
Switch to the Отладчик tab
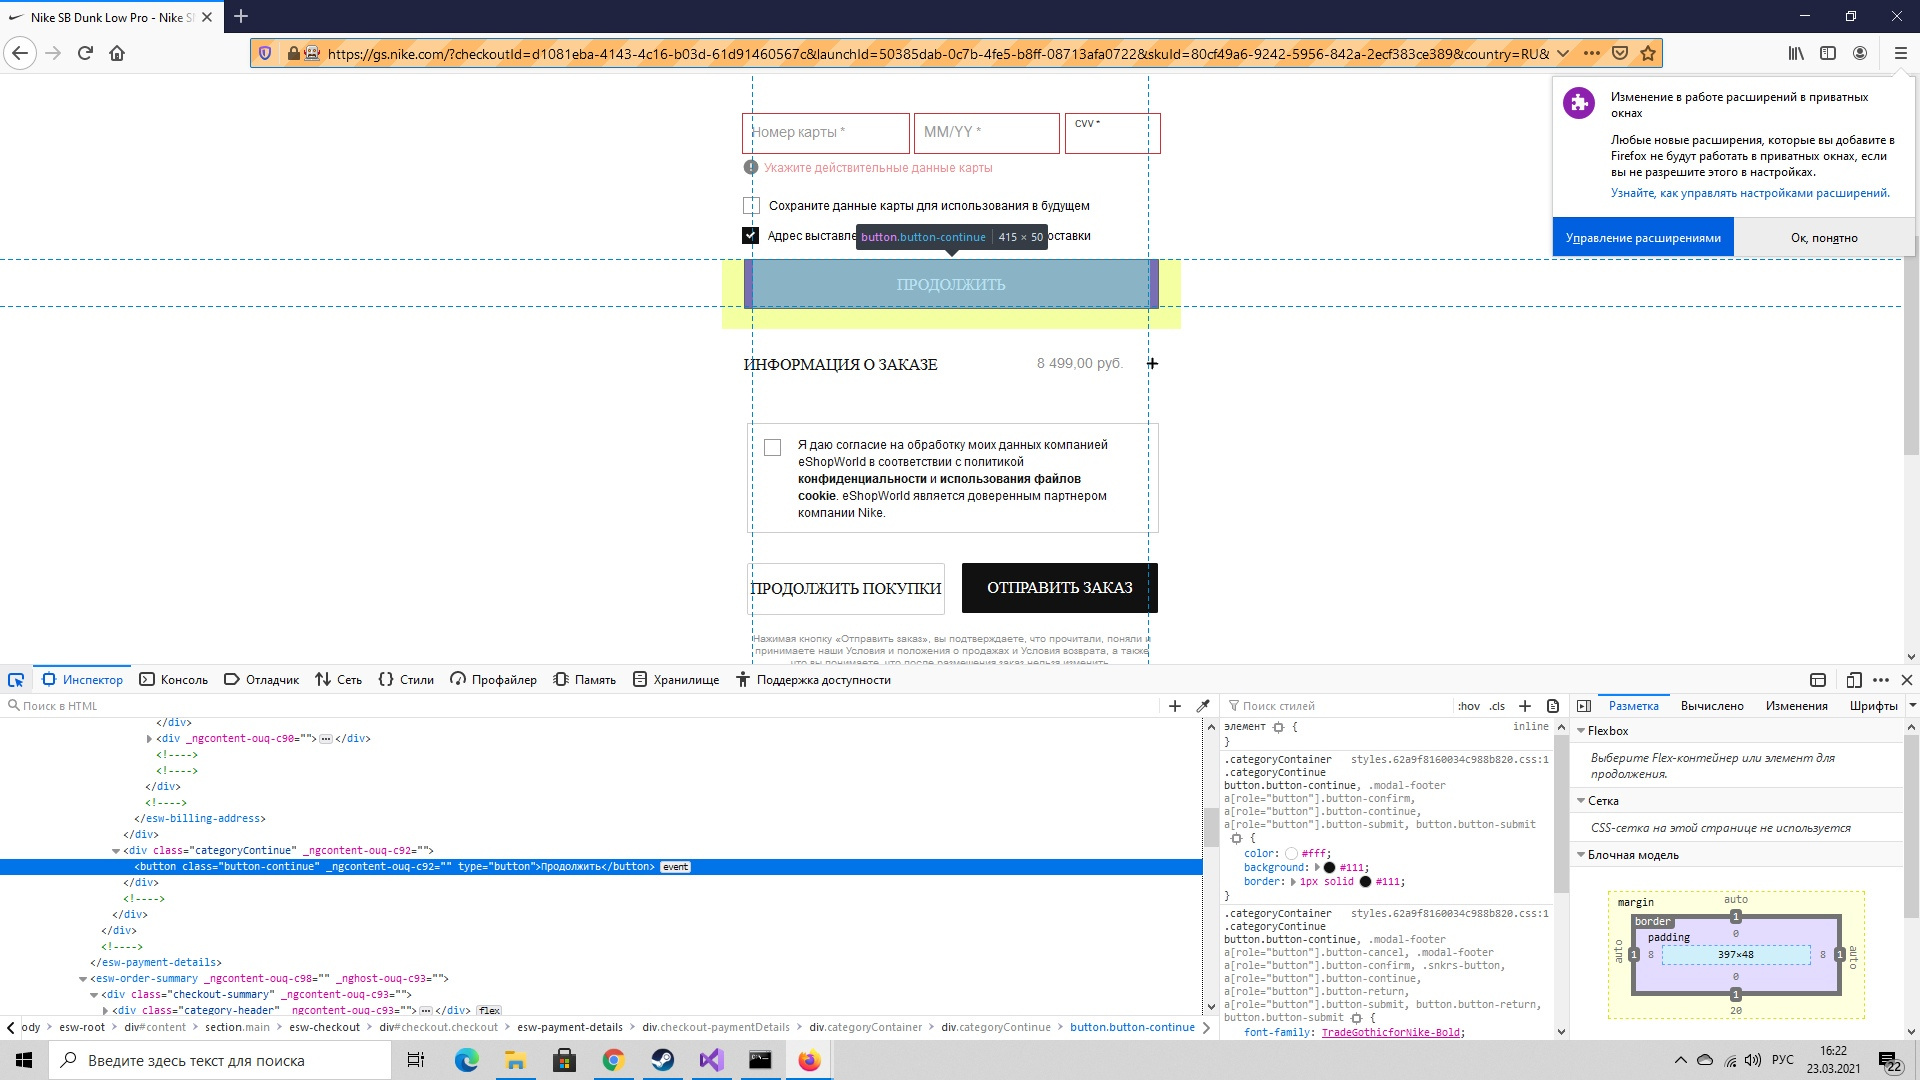click(262, 680)
